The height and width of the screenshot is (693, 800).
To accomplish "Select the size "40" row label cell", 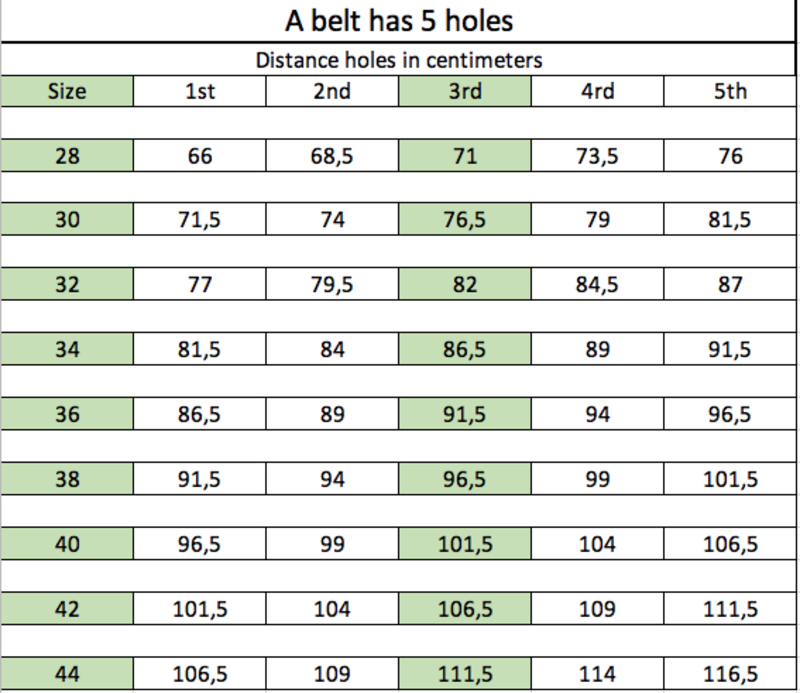I will pyautogui.click(x=67, y=544).
